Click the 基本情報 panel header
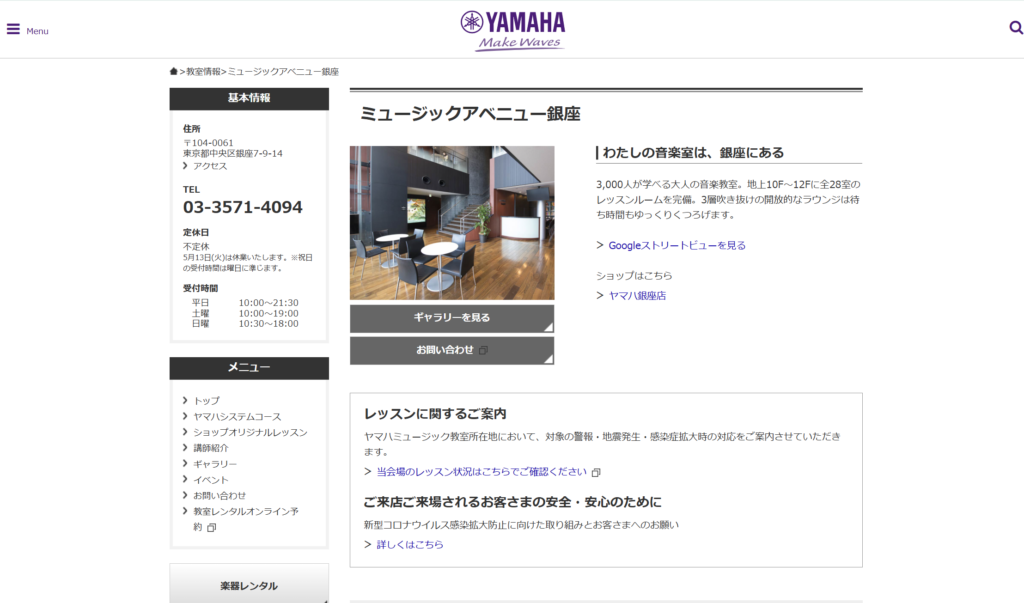Screen dimensions: 1024x603 click(x=249, y=99)
